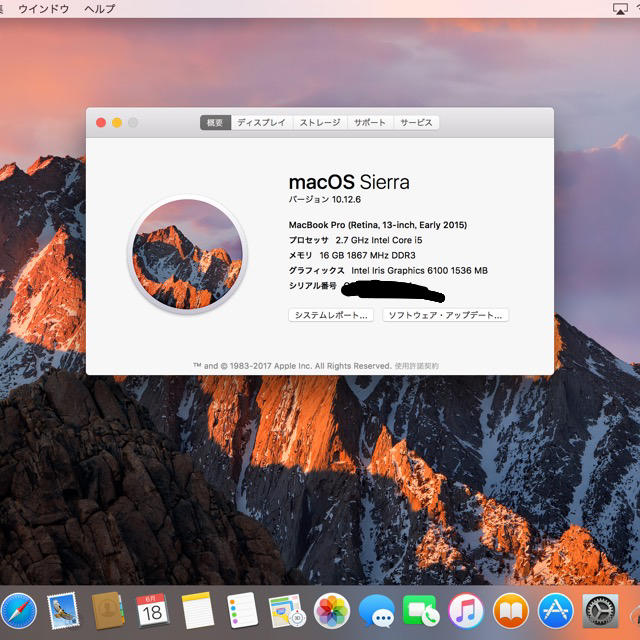Open the Contacts app icon

point(108,611)
